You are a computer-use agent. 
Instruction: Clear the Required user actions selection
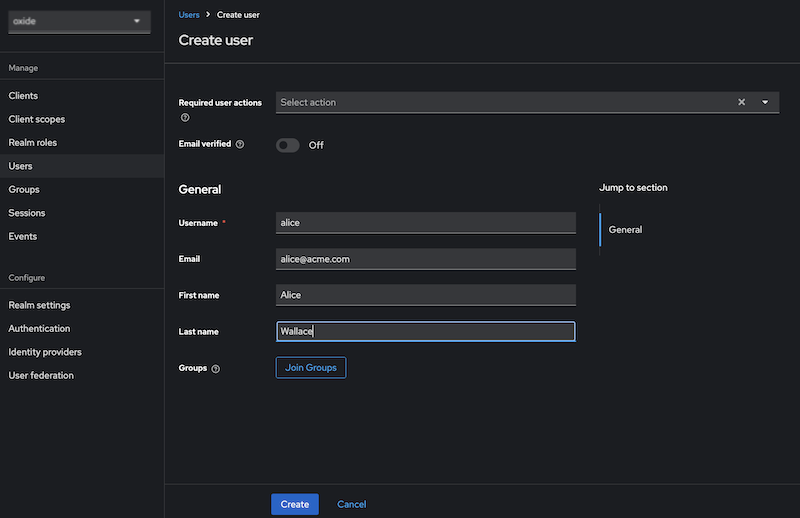(741, 102)
